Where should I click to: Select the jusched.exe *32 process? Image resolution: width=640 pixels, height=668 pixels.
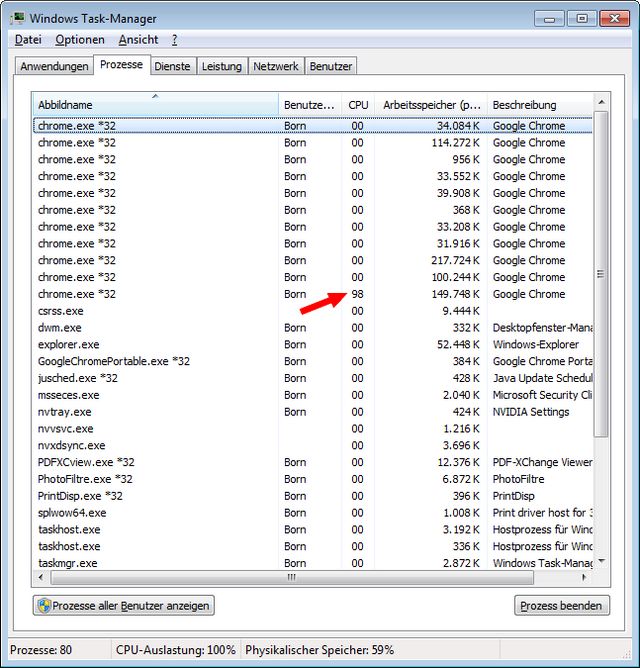pos(312,378)
